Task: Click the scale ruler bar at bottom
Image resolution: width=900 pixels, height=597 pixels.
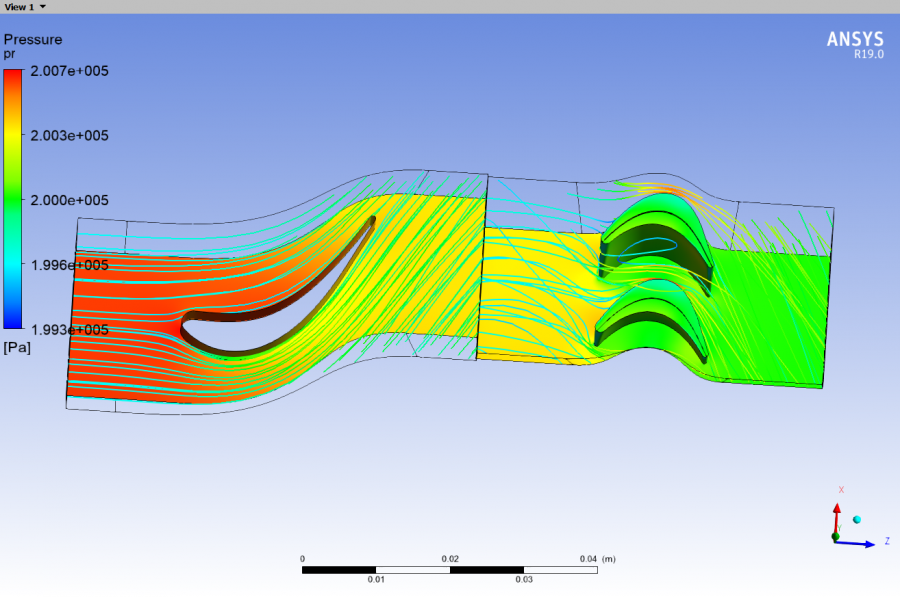Action: [x=450, y=570]
